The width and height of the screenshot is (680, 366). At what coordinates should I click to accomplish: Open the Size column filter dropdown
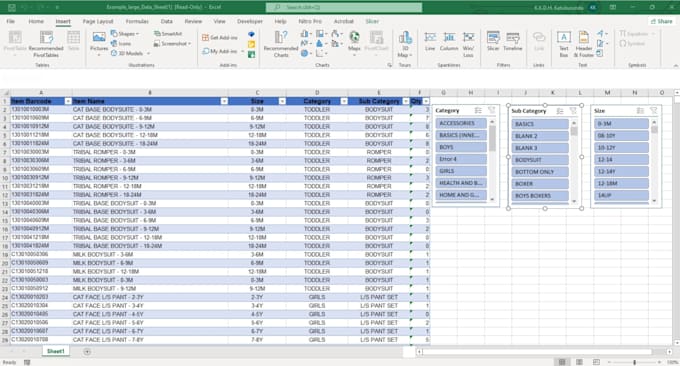point(282,101)
